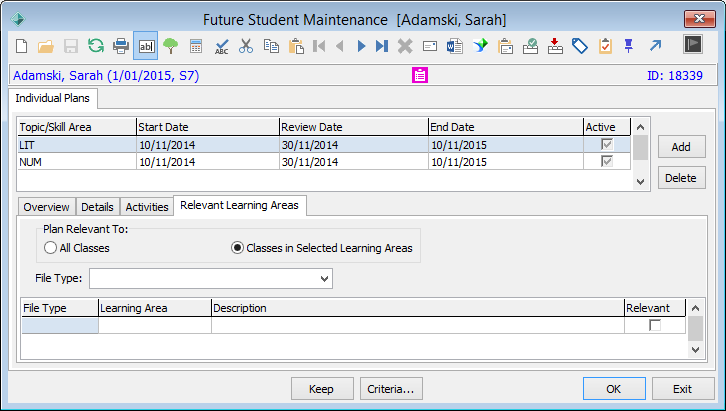Click the Save floppy disk icon

(x=71, y=46)
